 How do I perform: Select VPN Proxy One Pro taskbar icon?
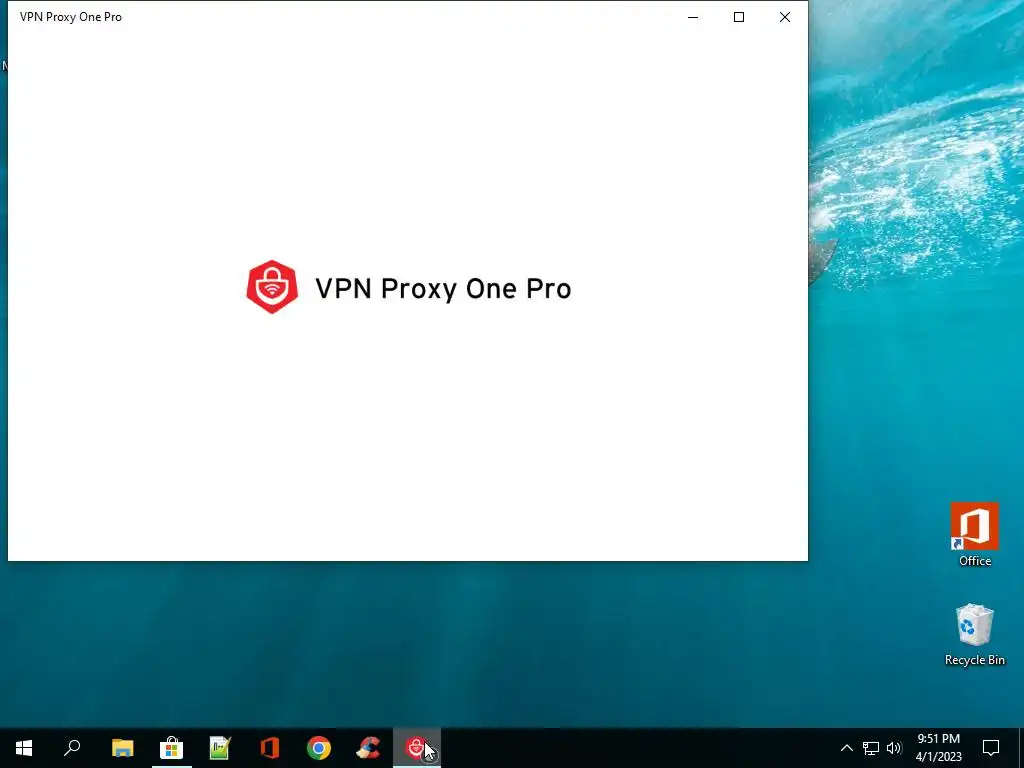[x=417, y=748]
